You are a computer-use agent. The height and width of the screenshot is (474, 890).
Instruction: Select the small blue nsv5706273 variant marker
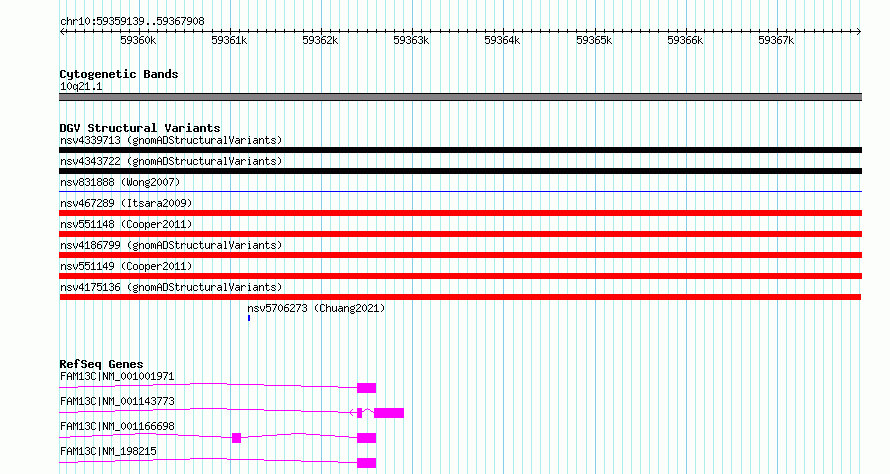249,318
